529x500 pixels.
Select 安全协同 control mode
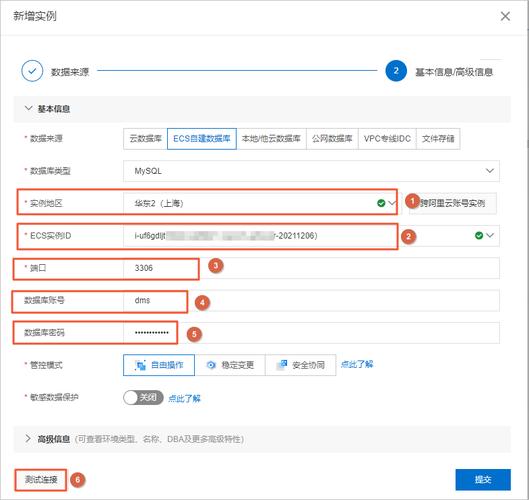[301, 365]
